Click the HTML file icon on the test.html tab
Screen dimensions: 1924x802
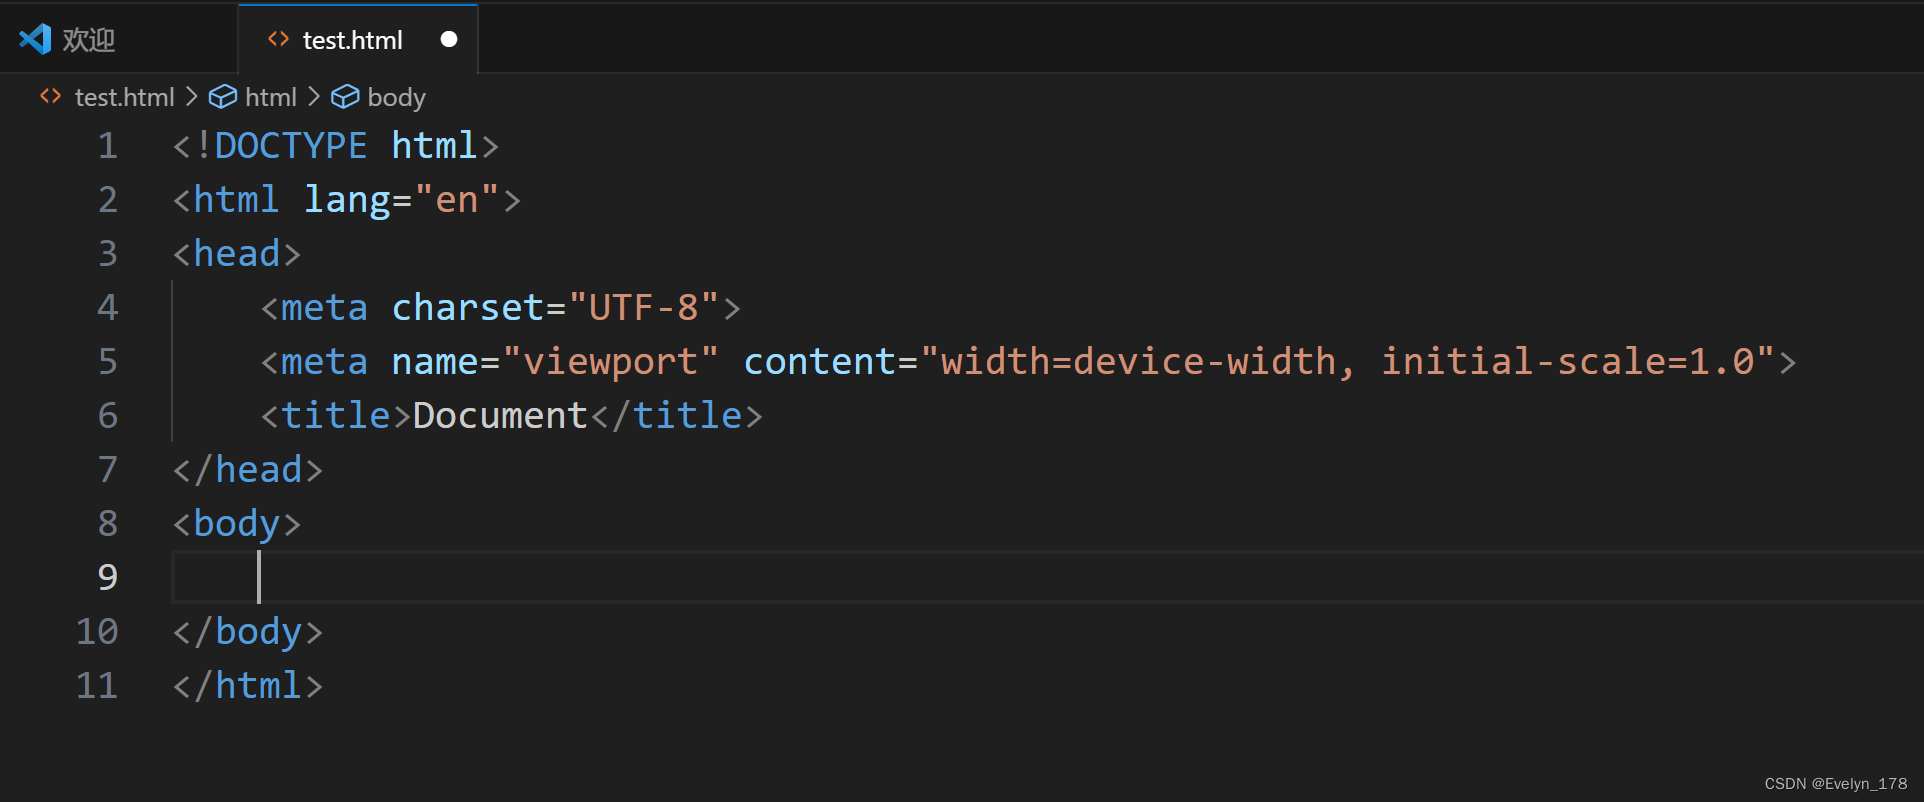278,39
